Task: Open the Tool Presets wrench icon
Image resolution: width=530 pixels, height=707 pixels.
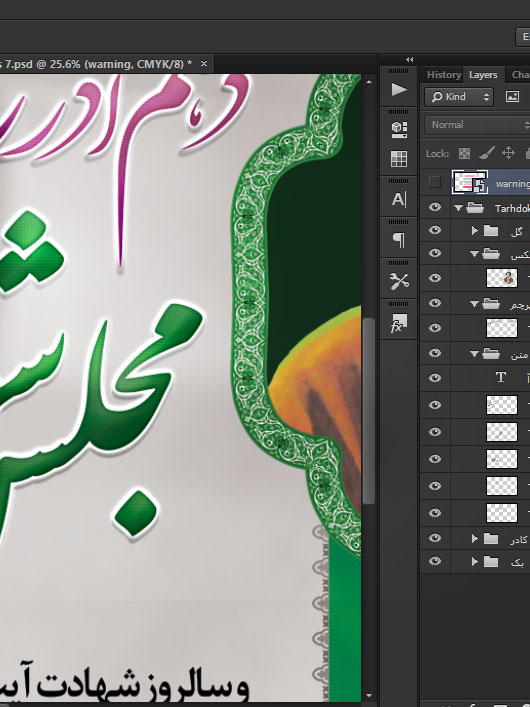Action: pyautogui.click(x=399, y=281)
